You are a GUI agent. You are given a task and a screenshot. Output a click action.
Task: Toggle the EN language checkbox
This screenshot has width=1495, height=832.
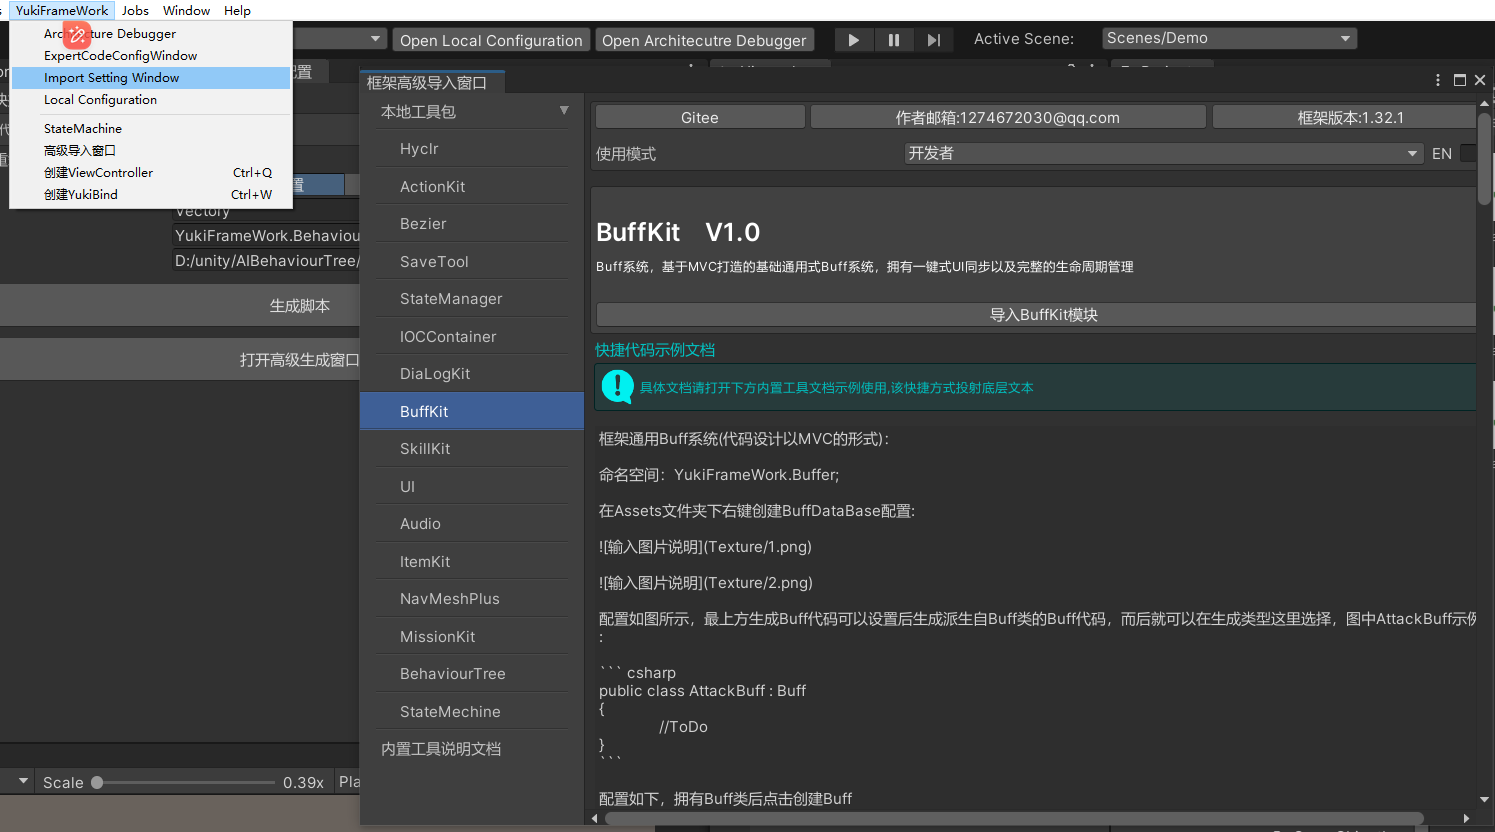1468,153
